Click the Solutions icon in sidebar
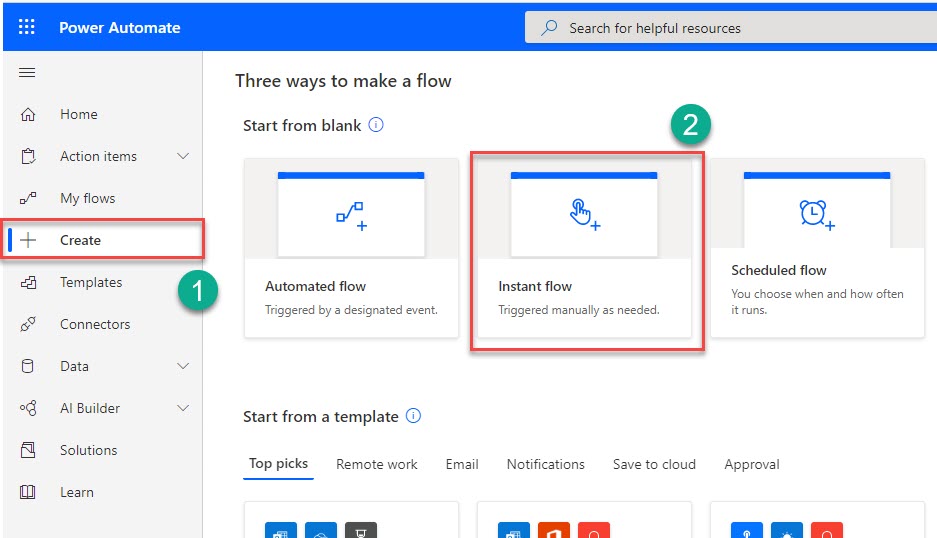This screenshot has height=538, width=937. point(28,450)
